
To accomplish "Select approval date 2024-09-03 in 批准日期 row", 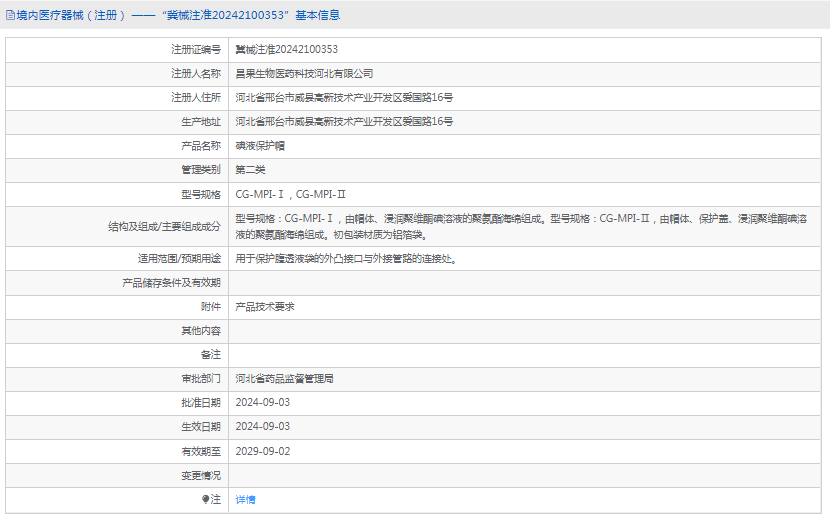I will (x=263, y=402).
